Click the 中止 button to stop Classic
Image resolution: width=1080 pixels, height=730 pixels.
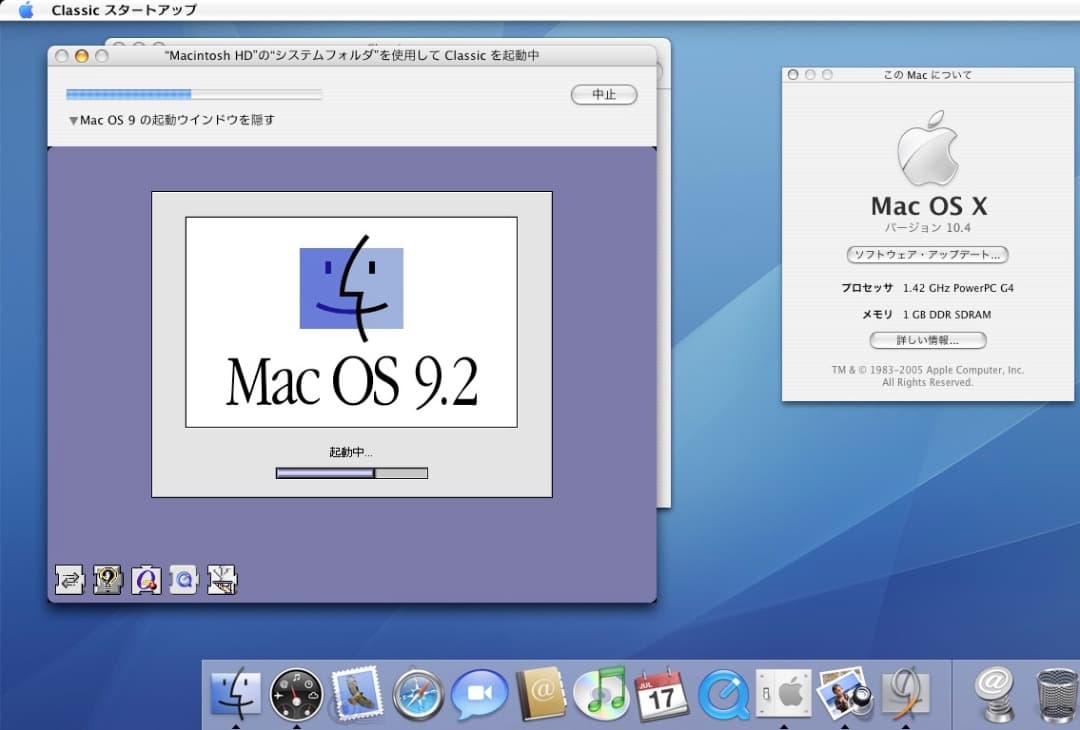604,94
